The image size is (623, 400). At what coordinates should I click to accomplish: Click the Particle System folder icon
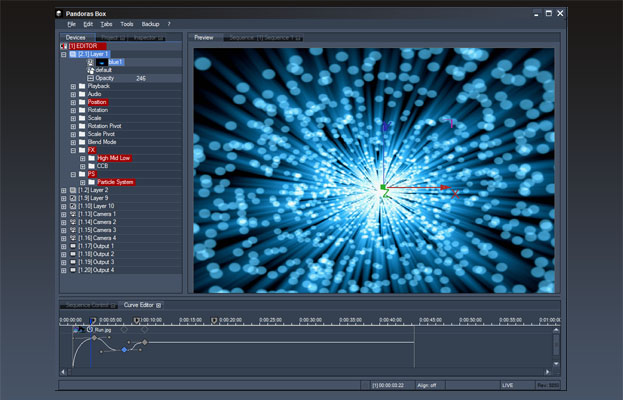coord(91,182)
